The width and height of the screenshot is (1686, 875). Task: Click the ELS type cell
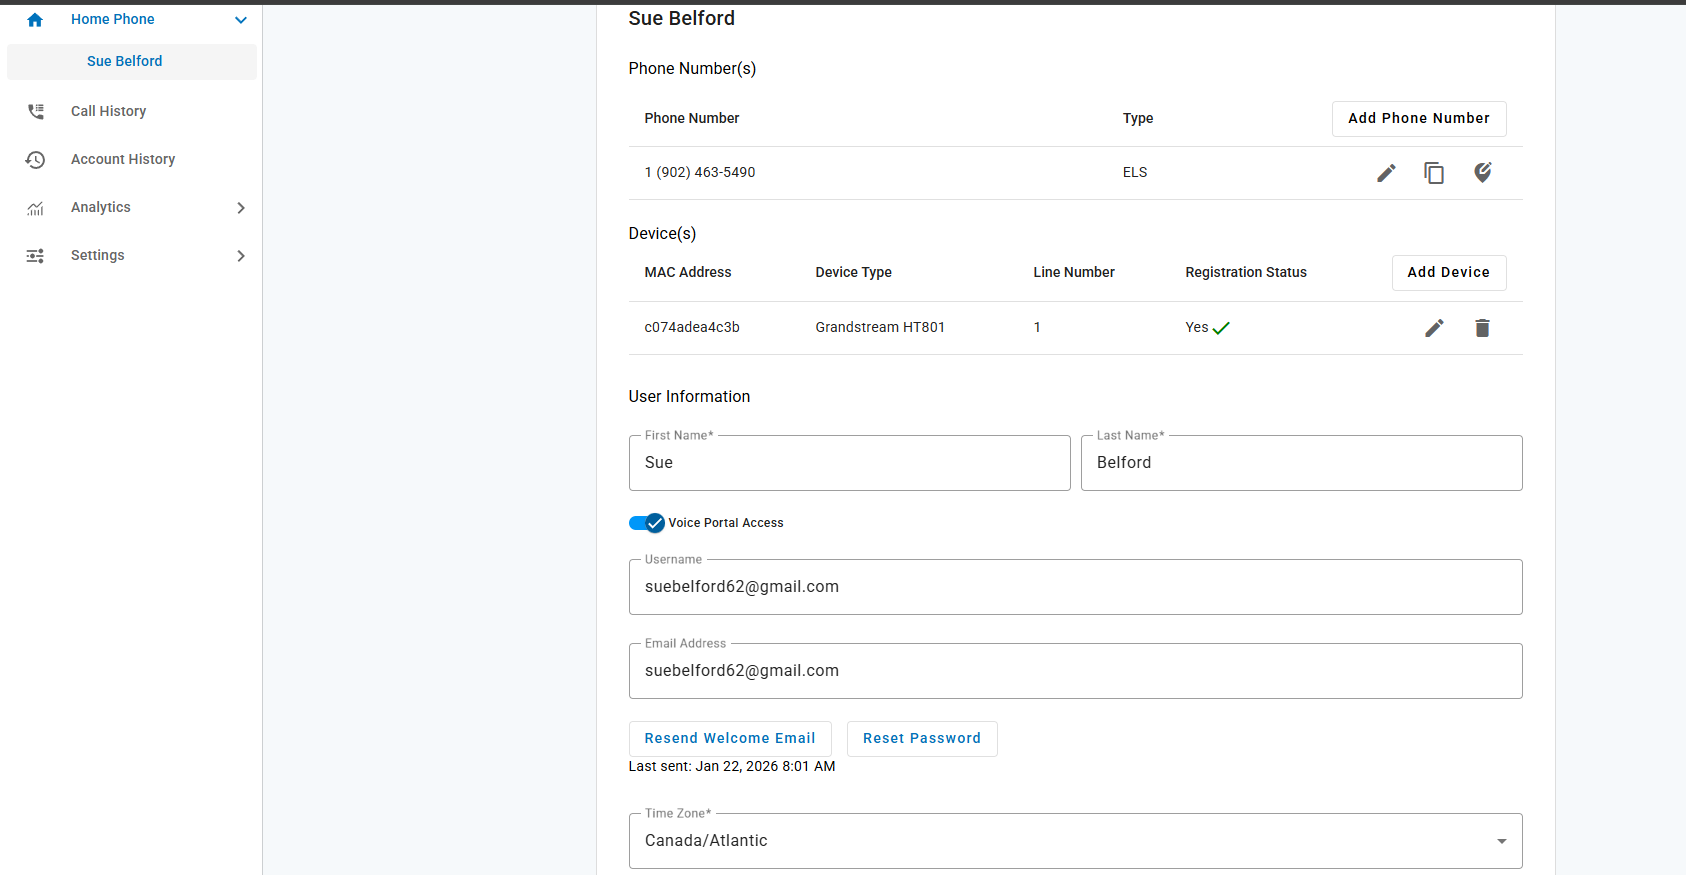point(1135,172)
